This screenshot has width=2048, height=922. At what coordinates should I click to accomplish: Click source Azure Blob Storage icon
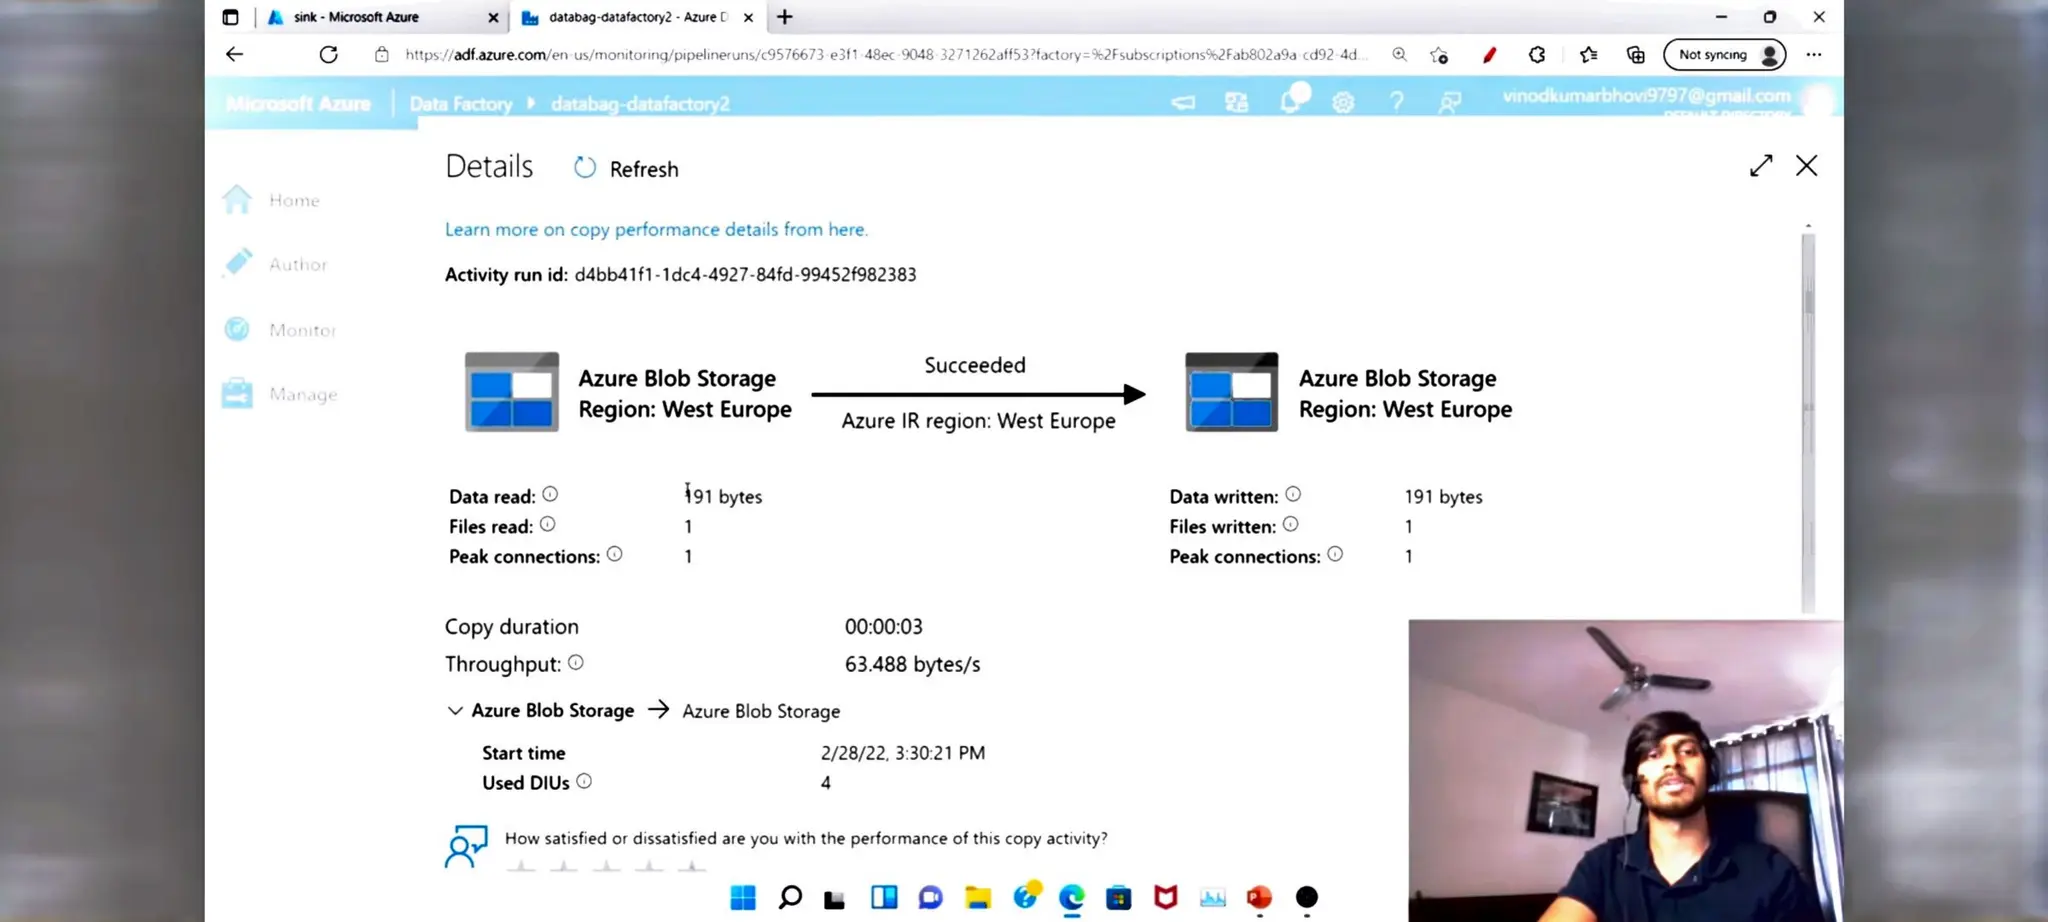(512, 392)
